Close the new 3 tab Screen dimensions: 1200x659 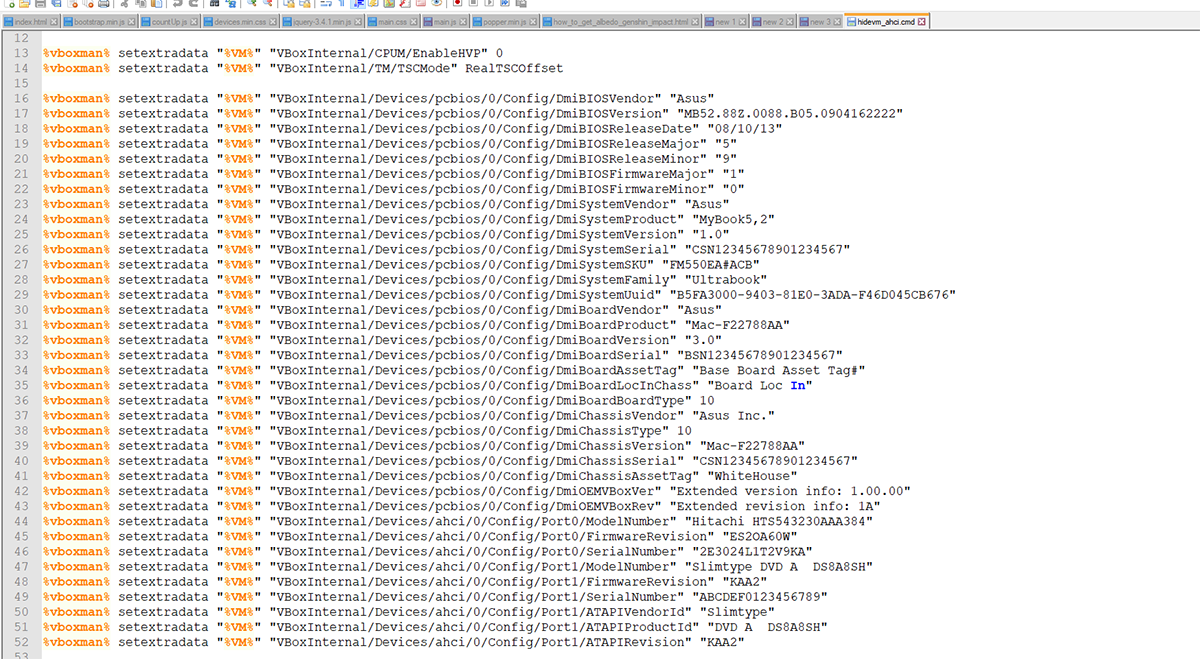[x=837, y=22]
